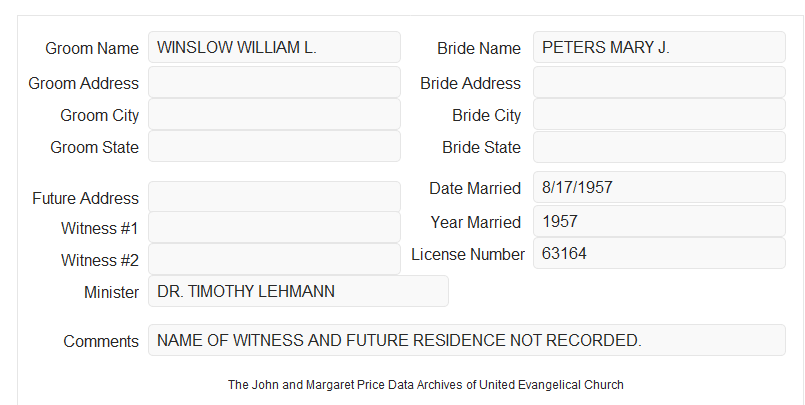Click the Minister field with DR. TIMOTHY LEHMANN

coord(298,291)
